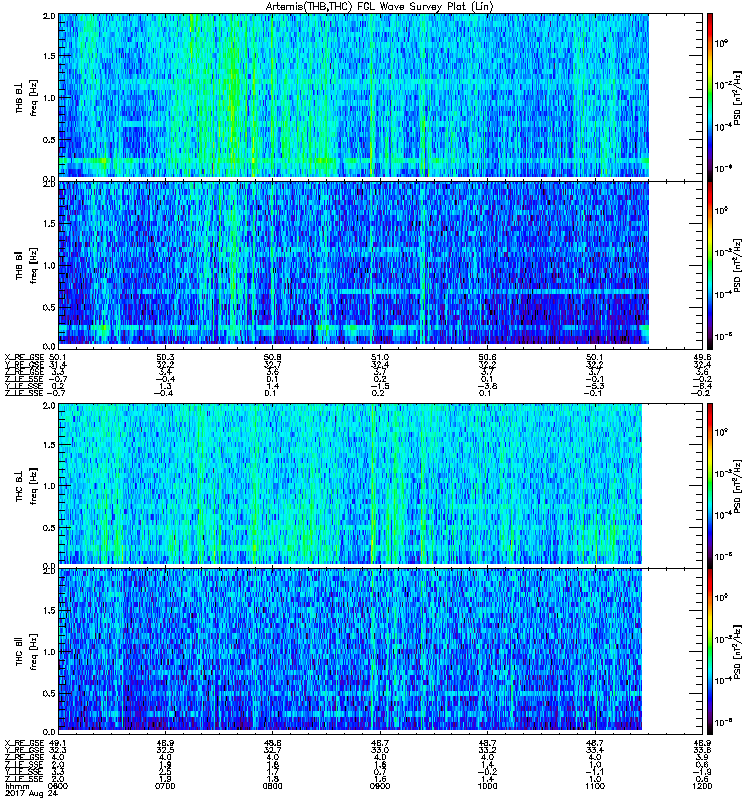The width and height of the screenshot is (750, 800).
Task: Click the '50.3' X_RE_GSE value under the THB panels
Action: pos(165,357)
